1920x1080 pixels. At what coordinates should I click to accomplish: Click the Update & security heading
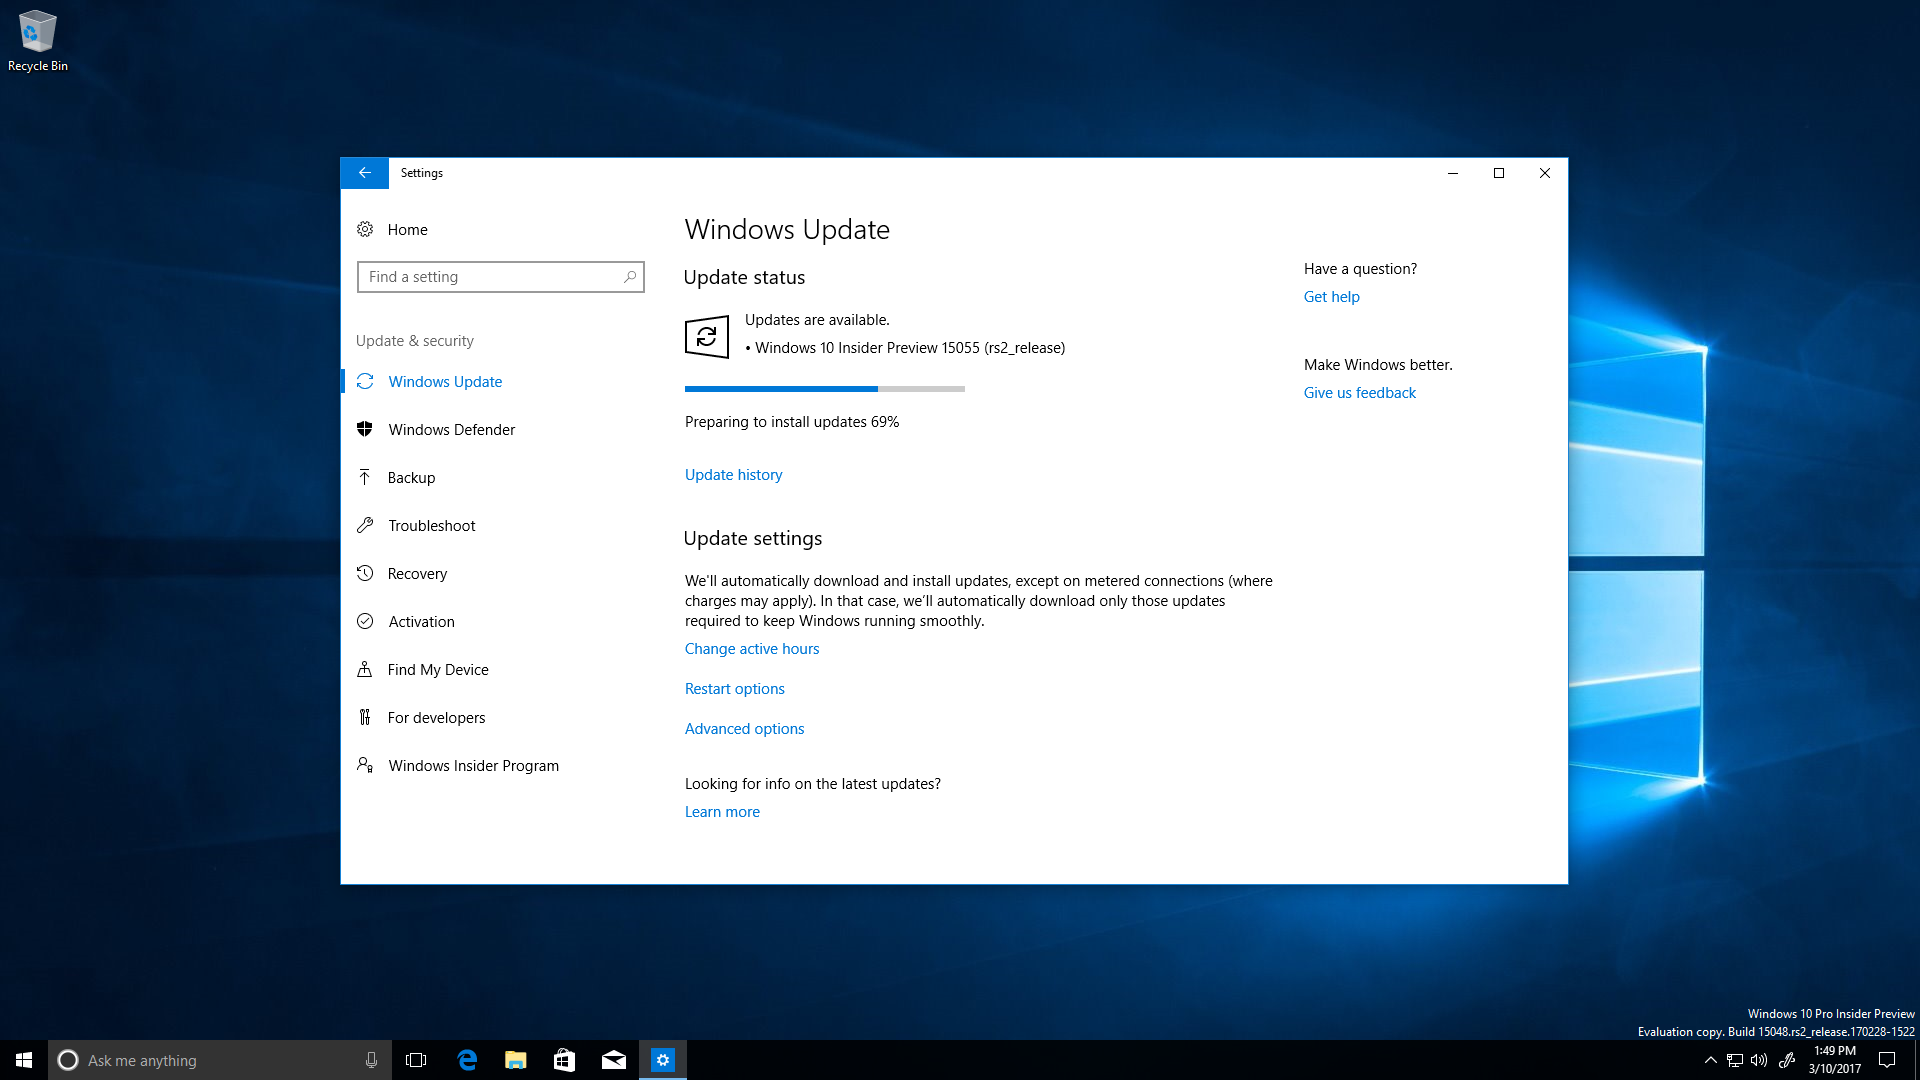(415, 341)
